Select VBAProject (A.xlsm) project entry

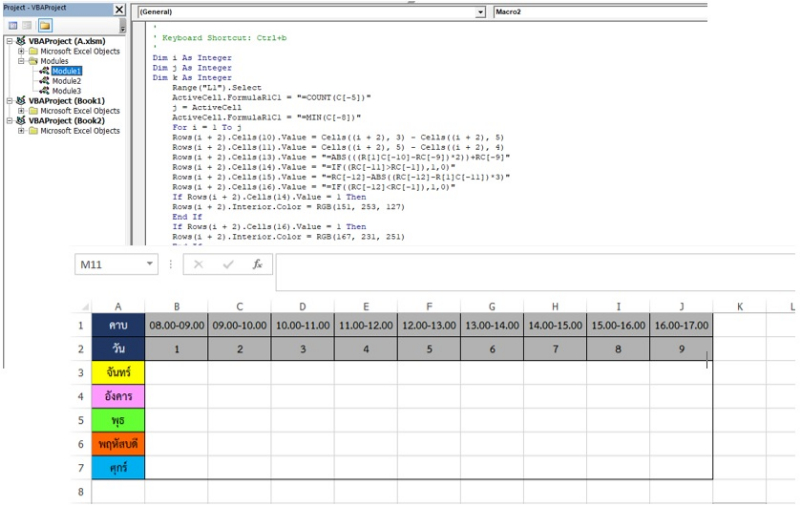[67, 41]
